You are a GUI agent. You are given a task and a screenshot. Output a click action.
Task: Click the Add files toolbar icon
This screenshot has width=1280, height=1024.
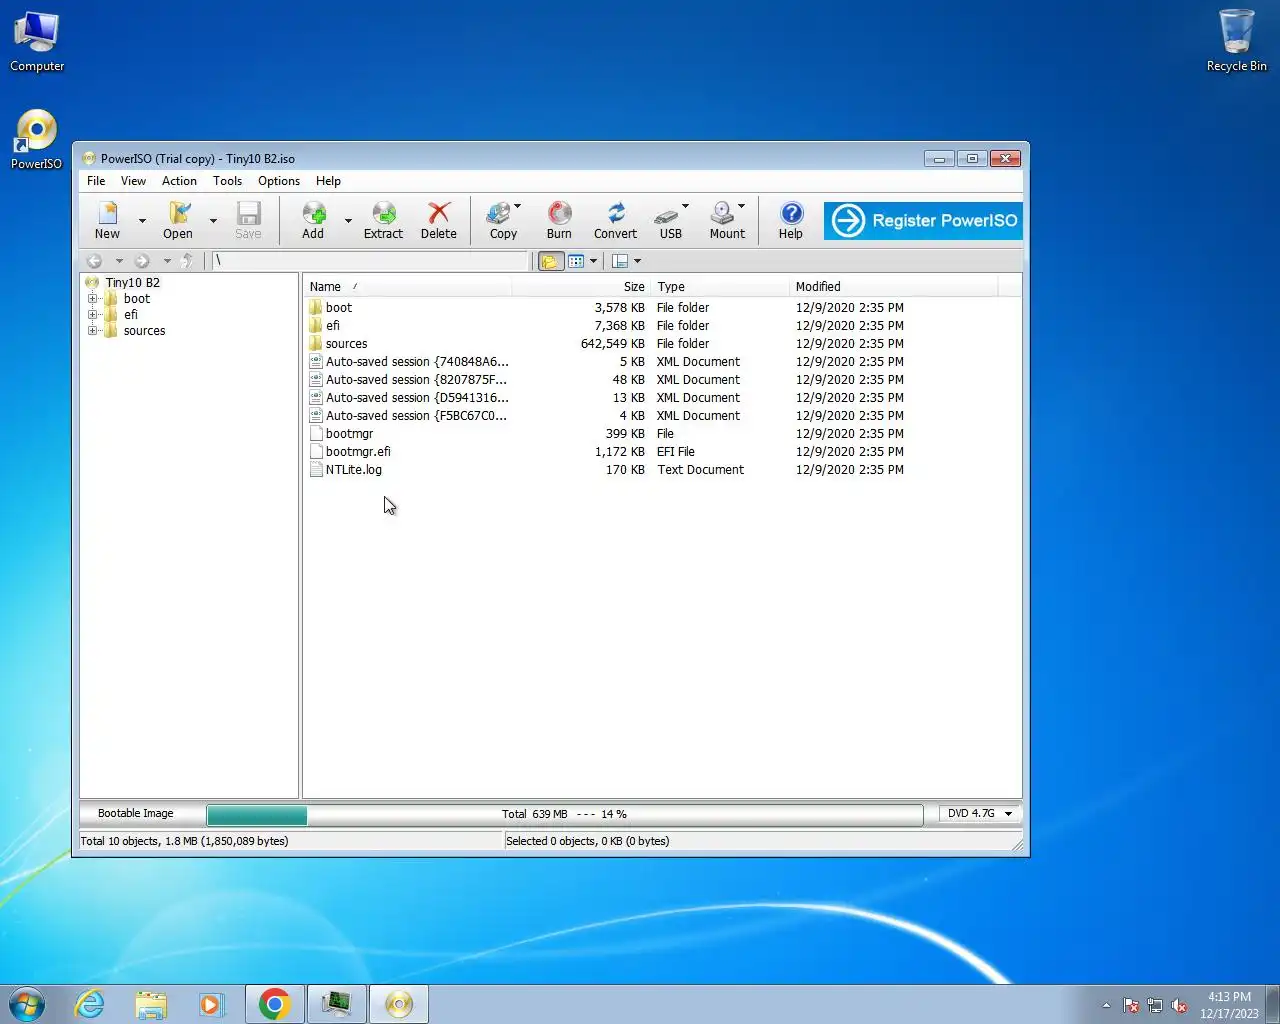tap(313, 220)
